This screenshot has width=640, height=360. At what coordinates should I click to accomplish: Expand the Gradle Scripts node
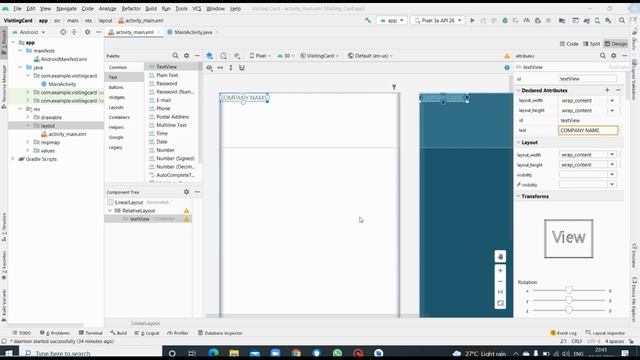click(13, 159)
